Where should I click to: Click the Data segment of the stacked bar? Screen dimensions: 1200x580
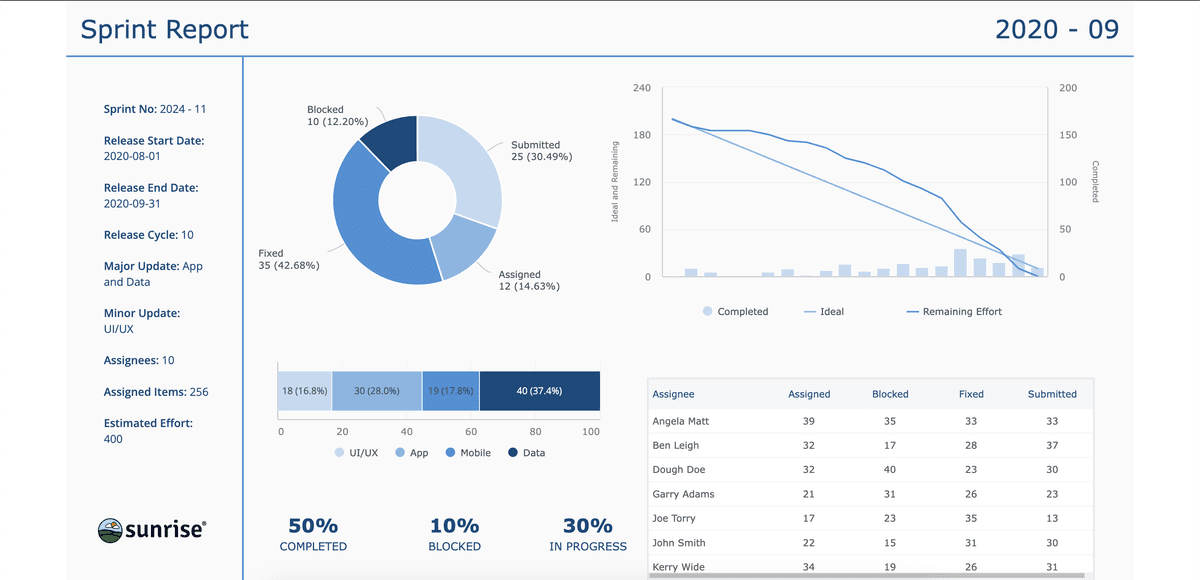pyautogui.click(x=540, y=390)
